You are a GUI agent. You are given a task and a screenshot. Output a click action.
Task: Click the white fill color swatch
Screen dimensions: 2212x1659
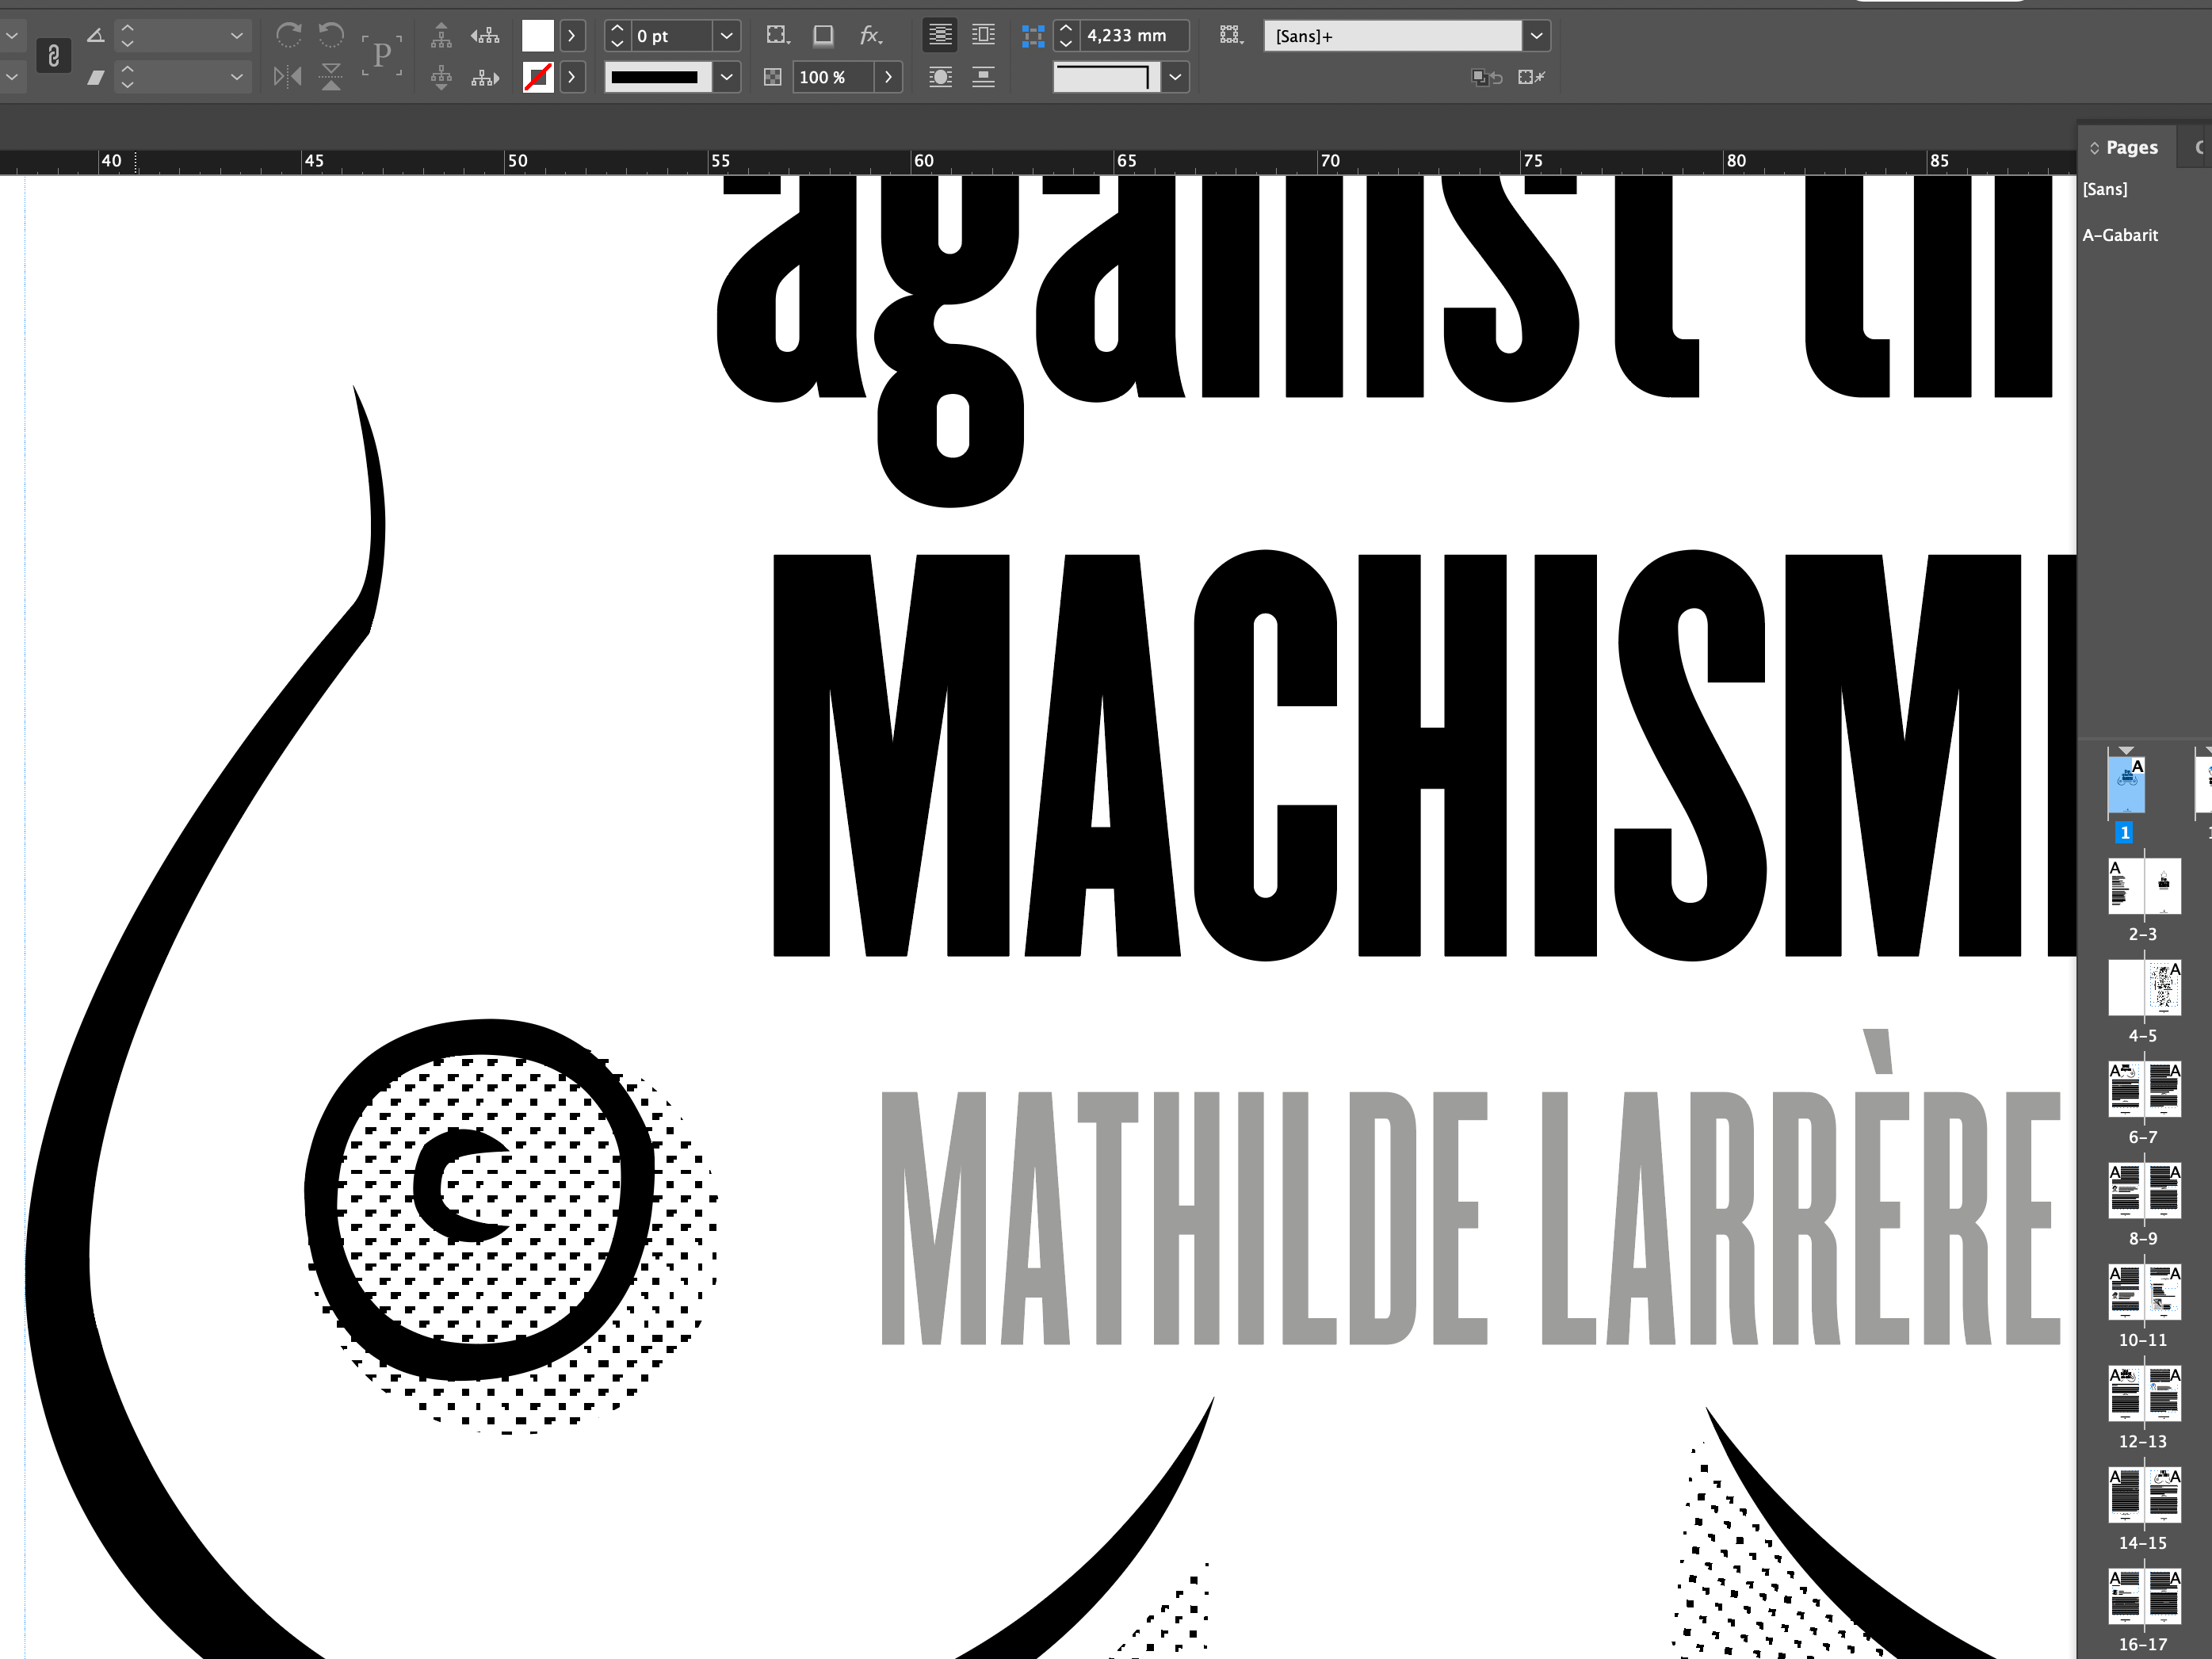point(538,36)
